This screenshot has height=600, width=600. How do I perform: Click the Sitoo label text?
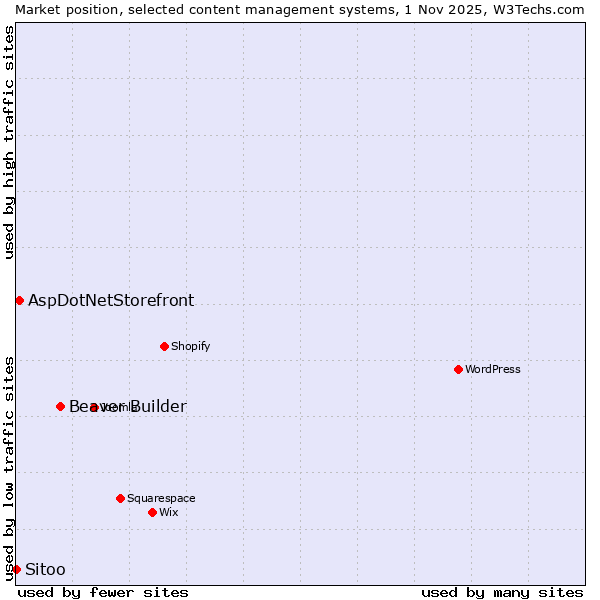[x=45, y=569]
